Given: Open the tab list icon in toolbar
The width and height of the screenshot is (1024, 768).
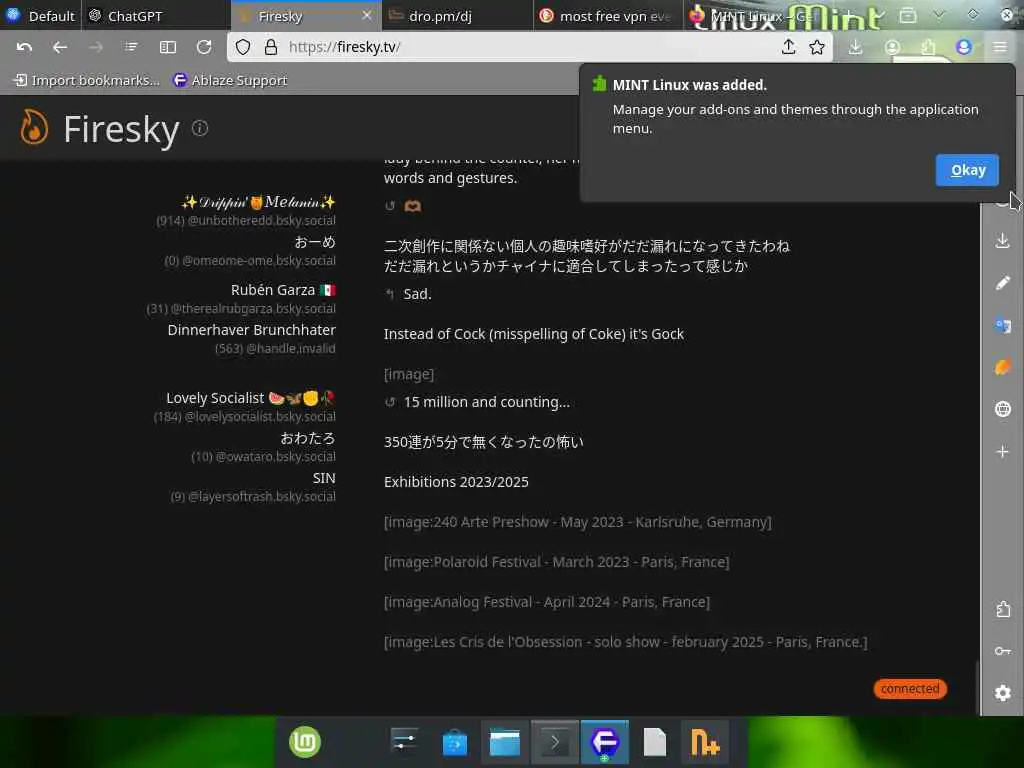Looking at the screenshot, I should [x=131, y=47].
